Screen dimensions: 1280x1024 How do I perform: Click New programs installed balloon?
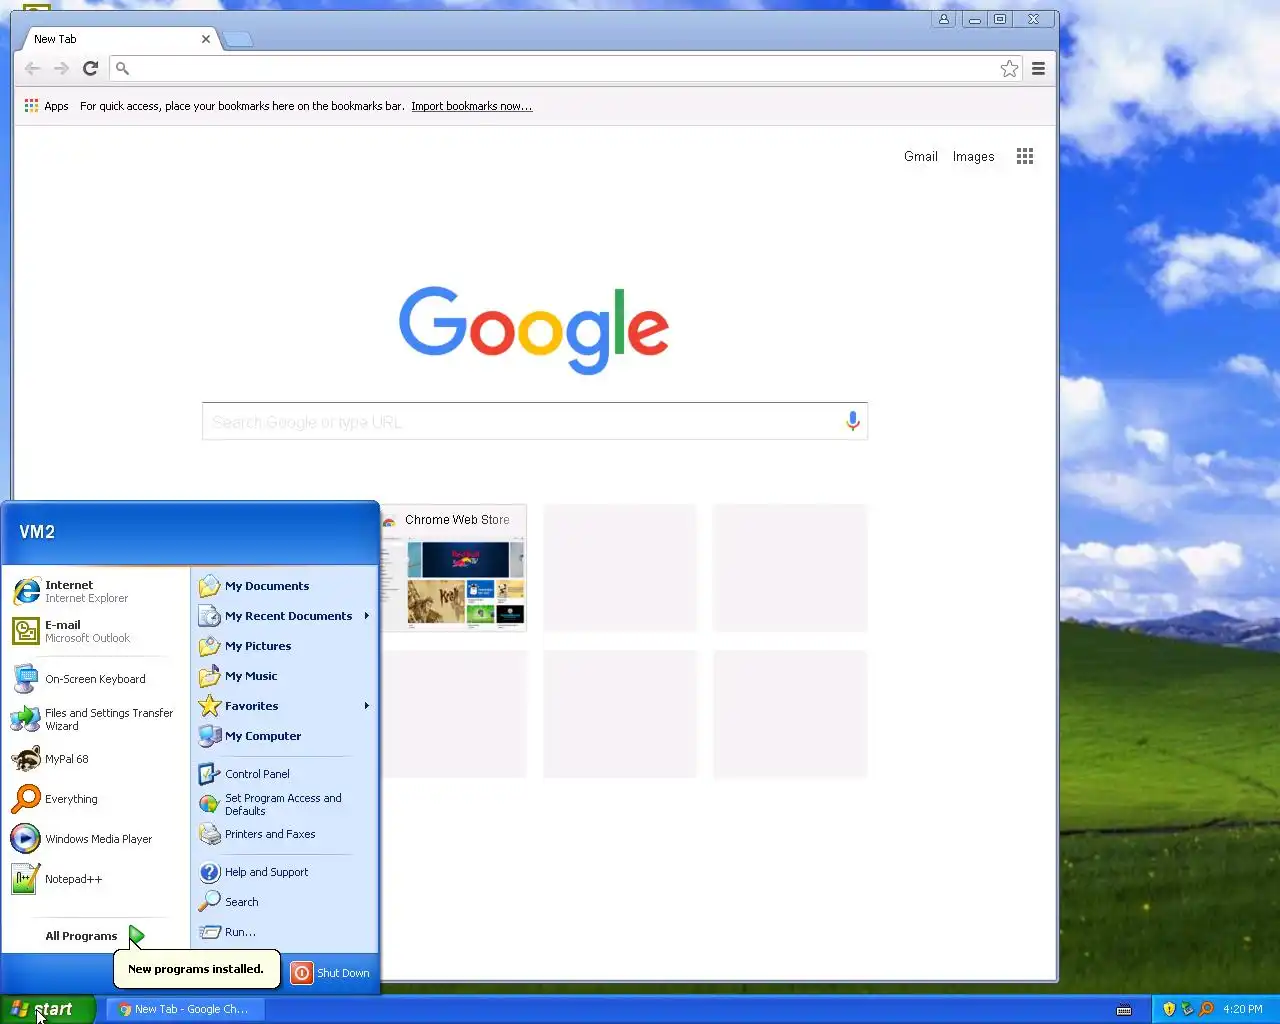[196, 969]
